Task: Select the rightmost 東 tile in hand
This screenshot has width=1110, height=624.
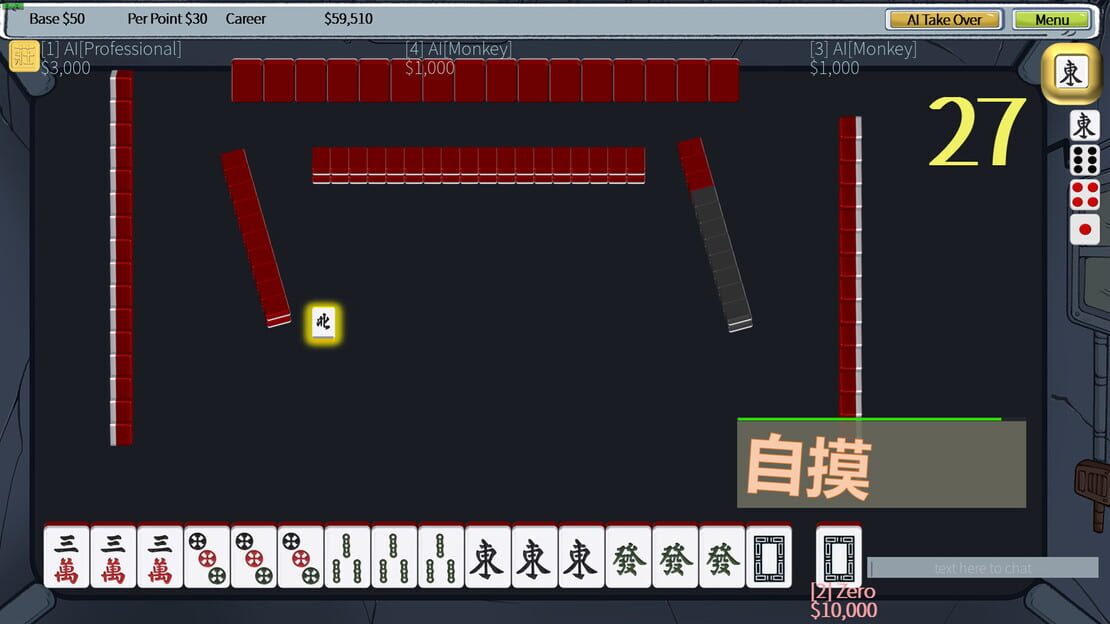Action: pos(580,557)
